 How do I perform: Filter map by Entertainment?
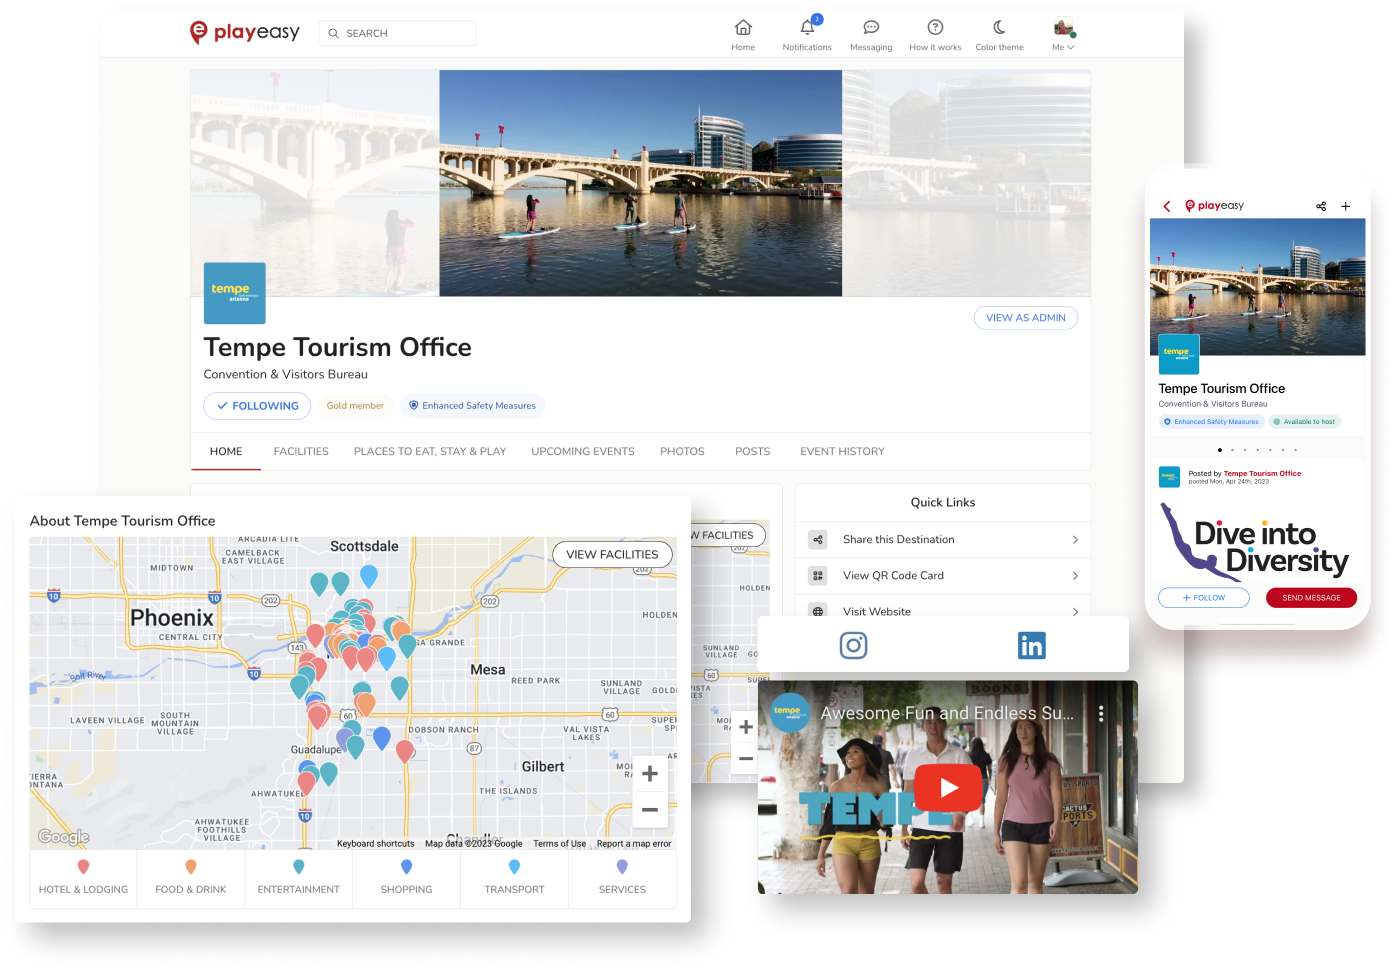point(299,878)
